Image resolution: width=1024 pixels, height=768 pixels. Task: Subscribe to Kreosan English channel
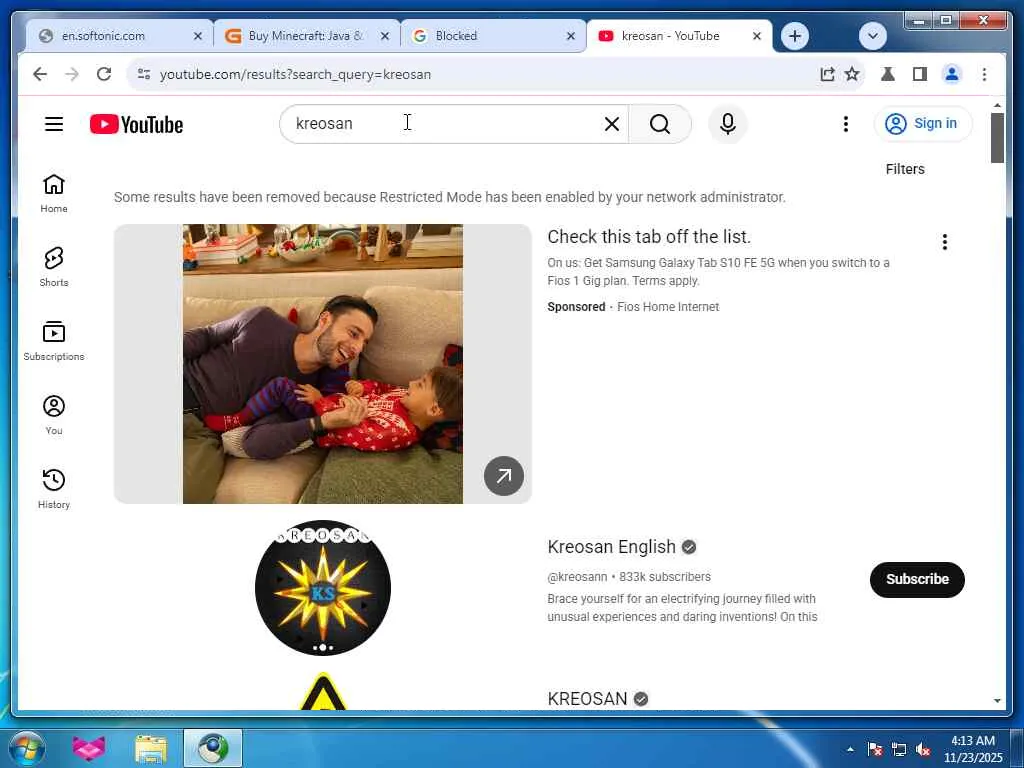(x=917, y=579)
